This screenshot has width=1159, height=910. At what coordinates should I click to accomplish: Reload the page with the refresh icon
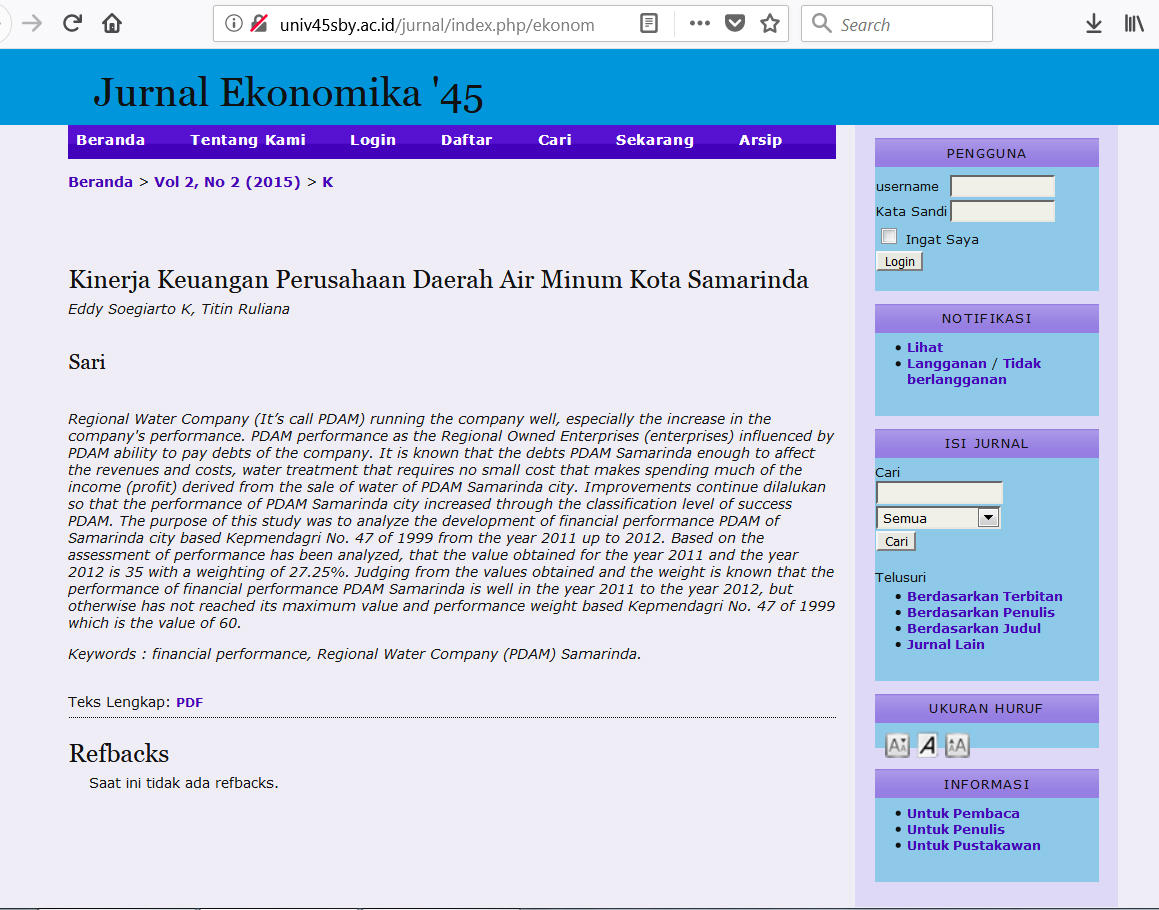tap(72, 24)
